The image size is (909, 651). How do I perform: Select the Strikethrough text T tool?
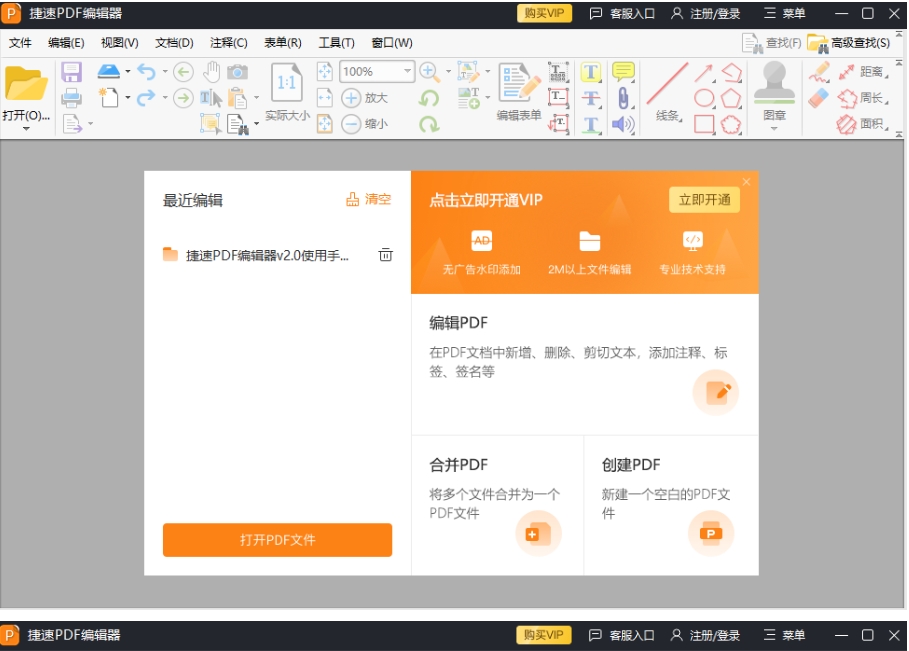(591, 98)
